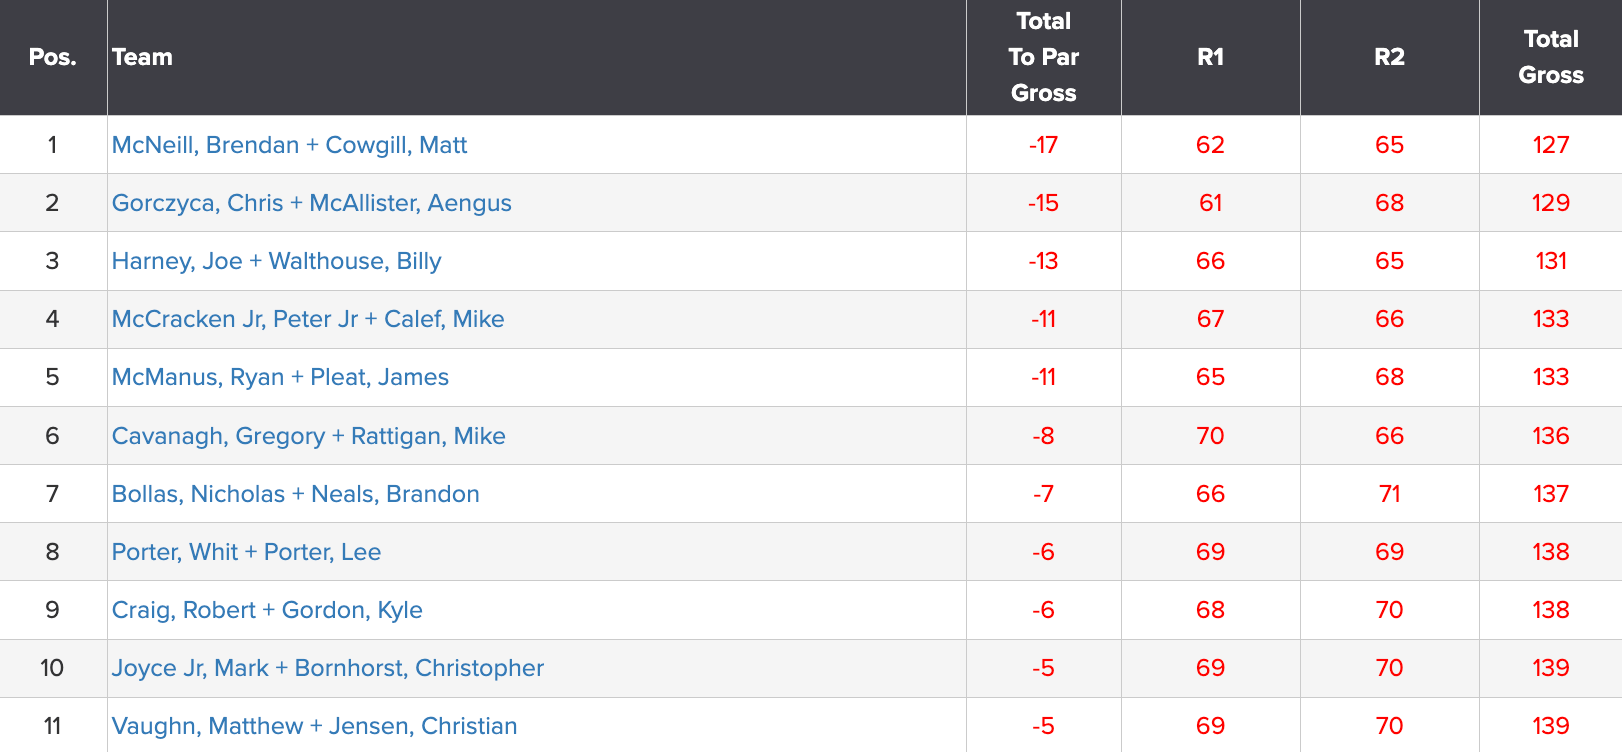Screen dimensions: 1622x752
Task: Open Porter, Whit + Porter, Lee team
Action: 246,552
